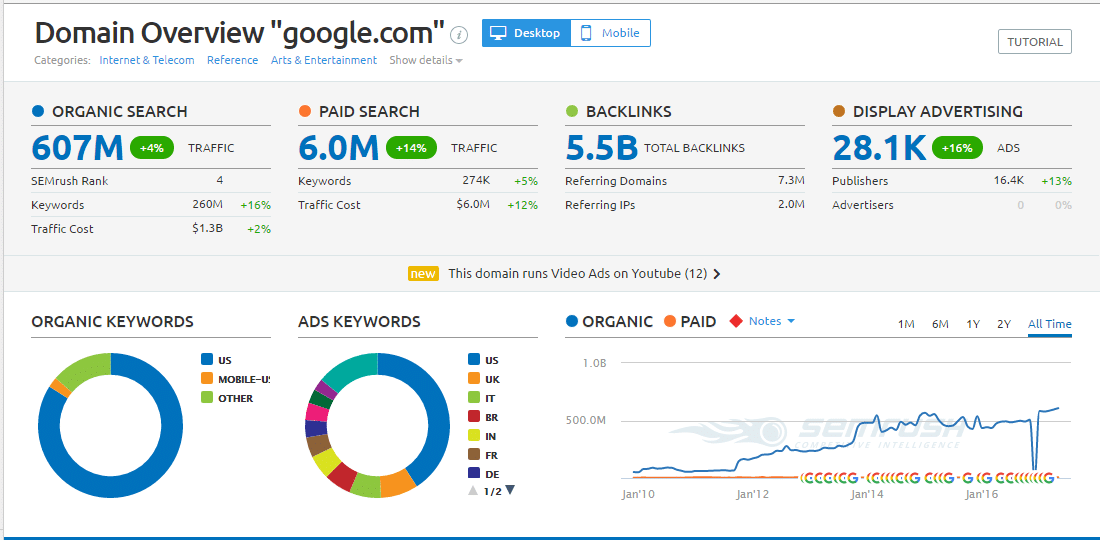Open the Video Ads on Youtube notice
Screen dimensions: 1100x540
(x=577, y=274)
